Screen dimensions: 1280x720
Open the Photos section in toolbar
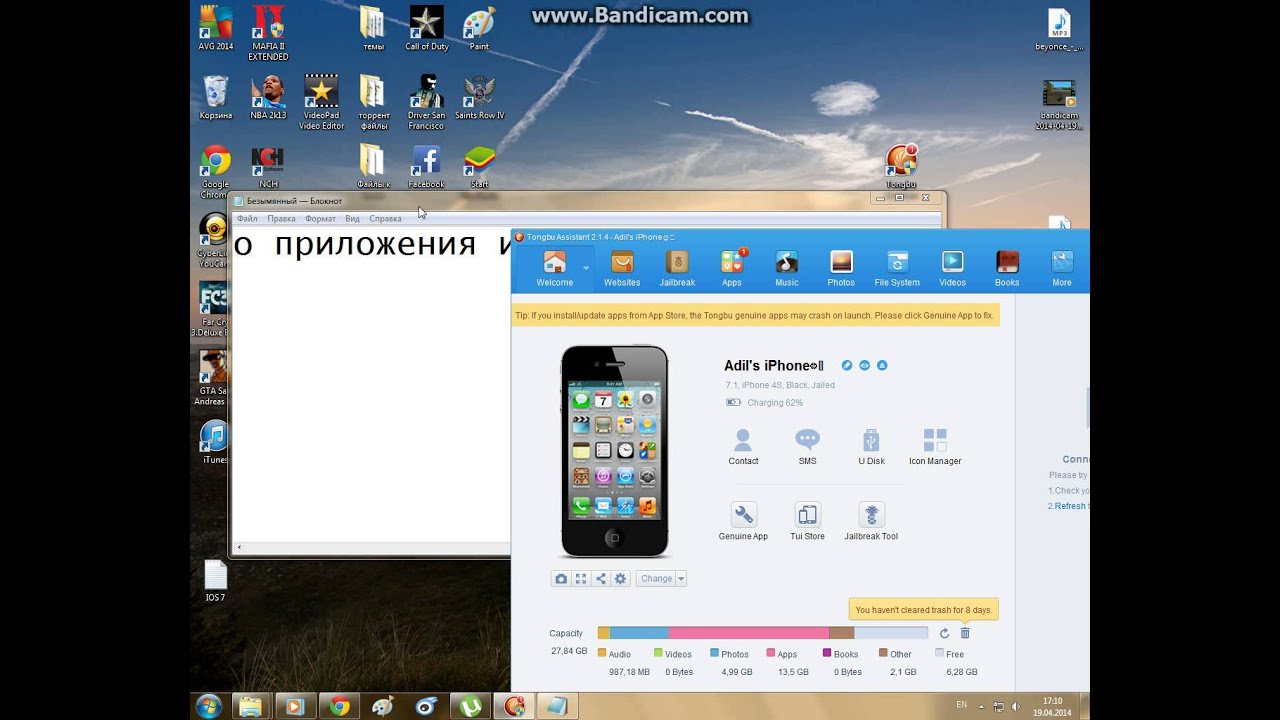pyautogui.click(x=841, y=268)
